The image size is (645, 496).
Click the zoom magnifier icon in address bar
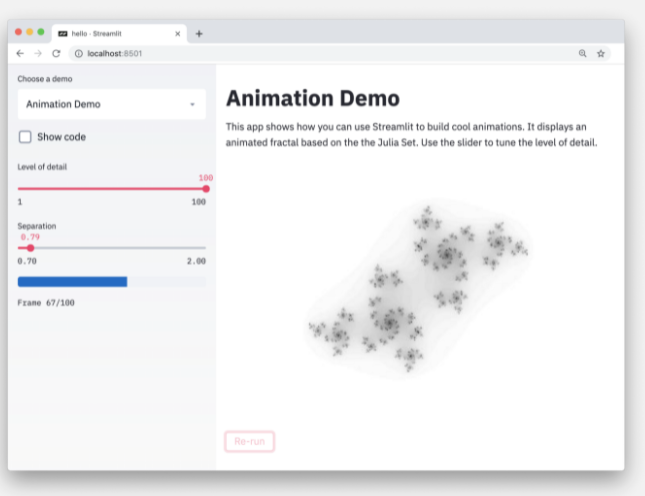click(x=582, y=53)
